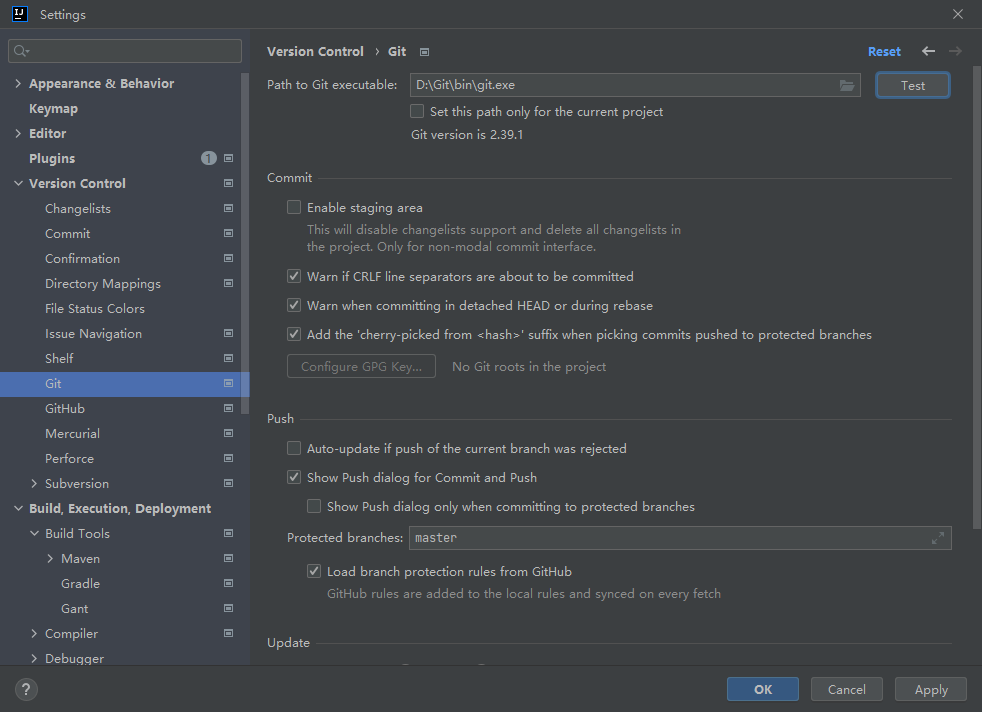The height and width of the screenshot is (712, 982).
Task: Expand the Compiler node
Action: coord(34,634)
